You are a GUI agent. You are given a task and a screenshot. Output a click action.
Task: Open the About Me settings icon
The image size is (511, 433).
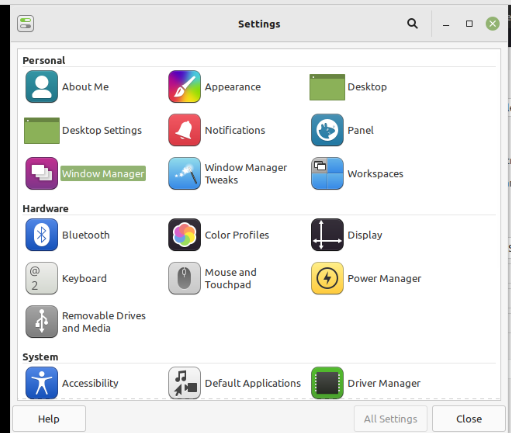coord(42,87)
